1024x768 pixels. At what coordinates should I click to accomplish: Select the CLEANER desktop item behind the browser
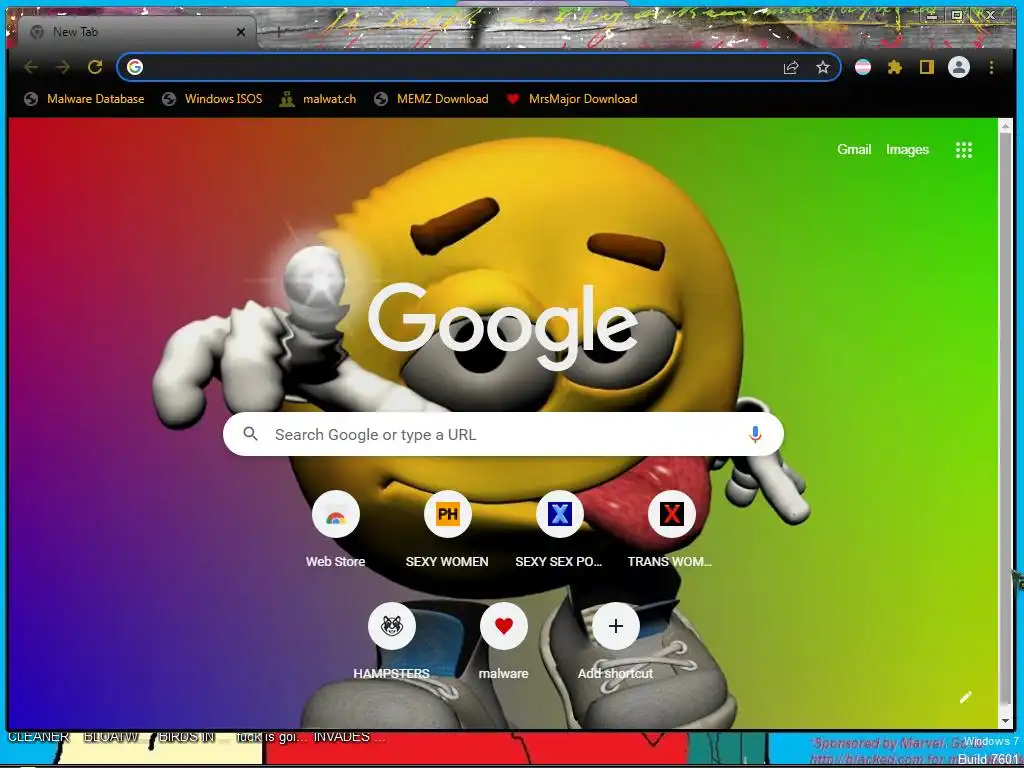pyautogui.click(x=39, y=737)
